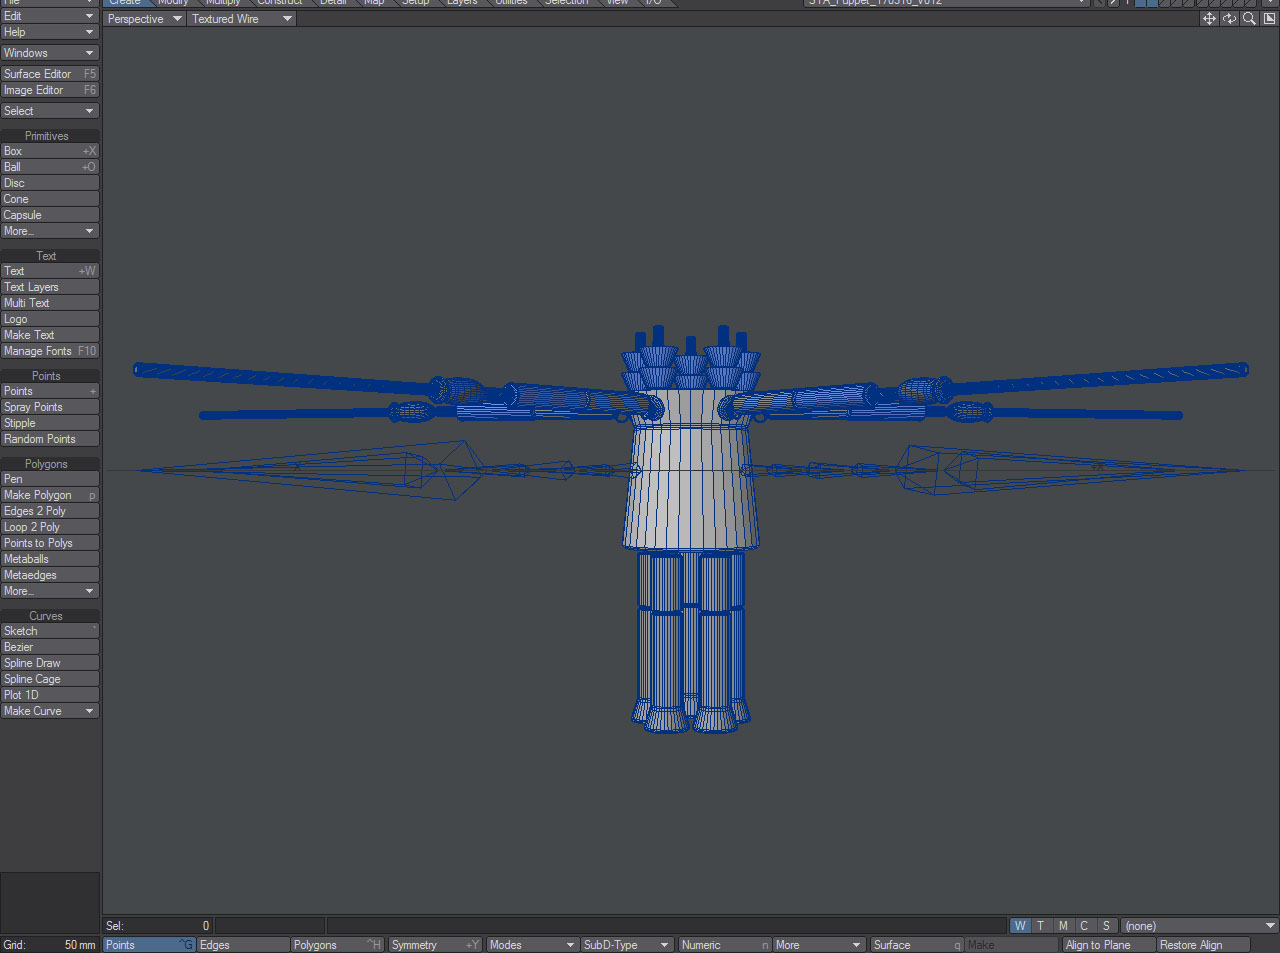The image size is (1280, 953).
Task: Click the M morph map icon
Action: click(x=1062, y=925)
